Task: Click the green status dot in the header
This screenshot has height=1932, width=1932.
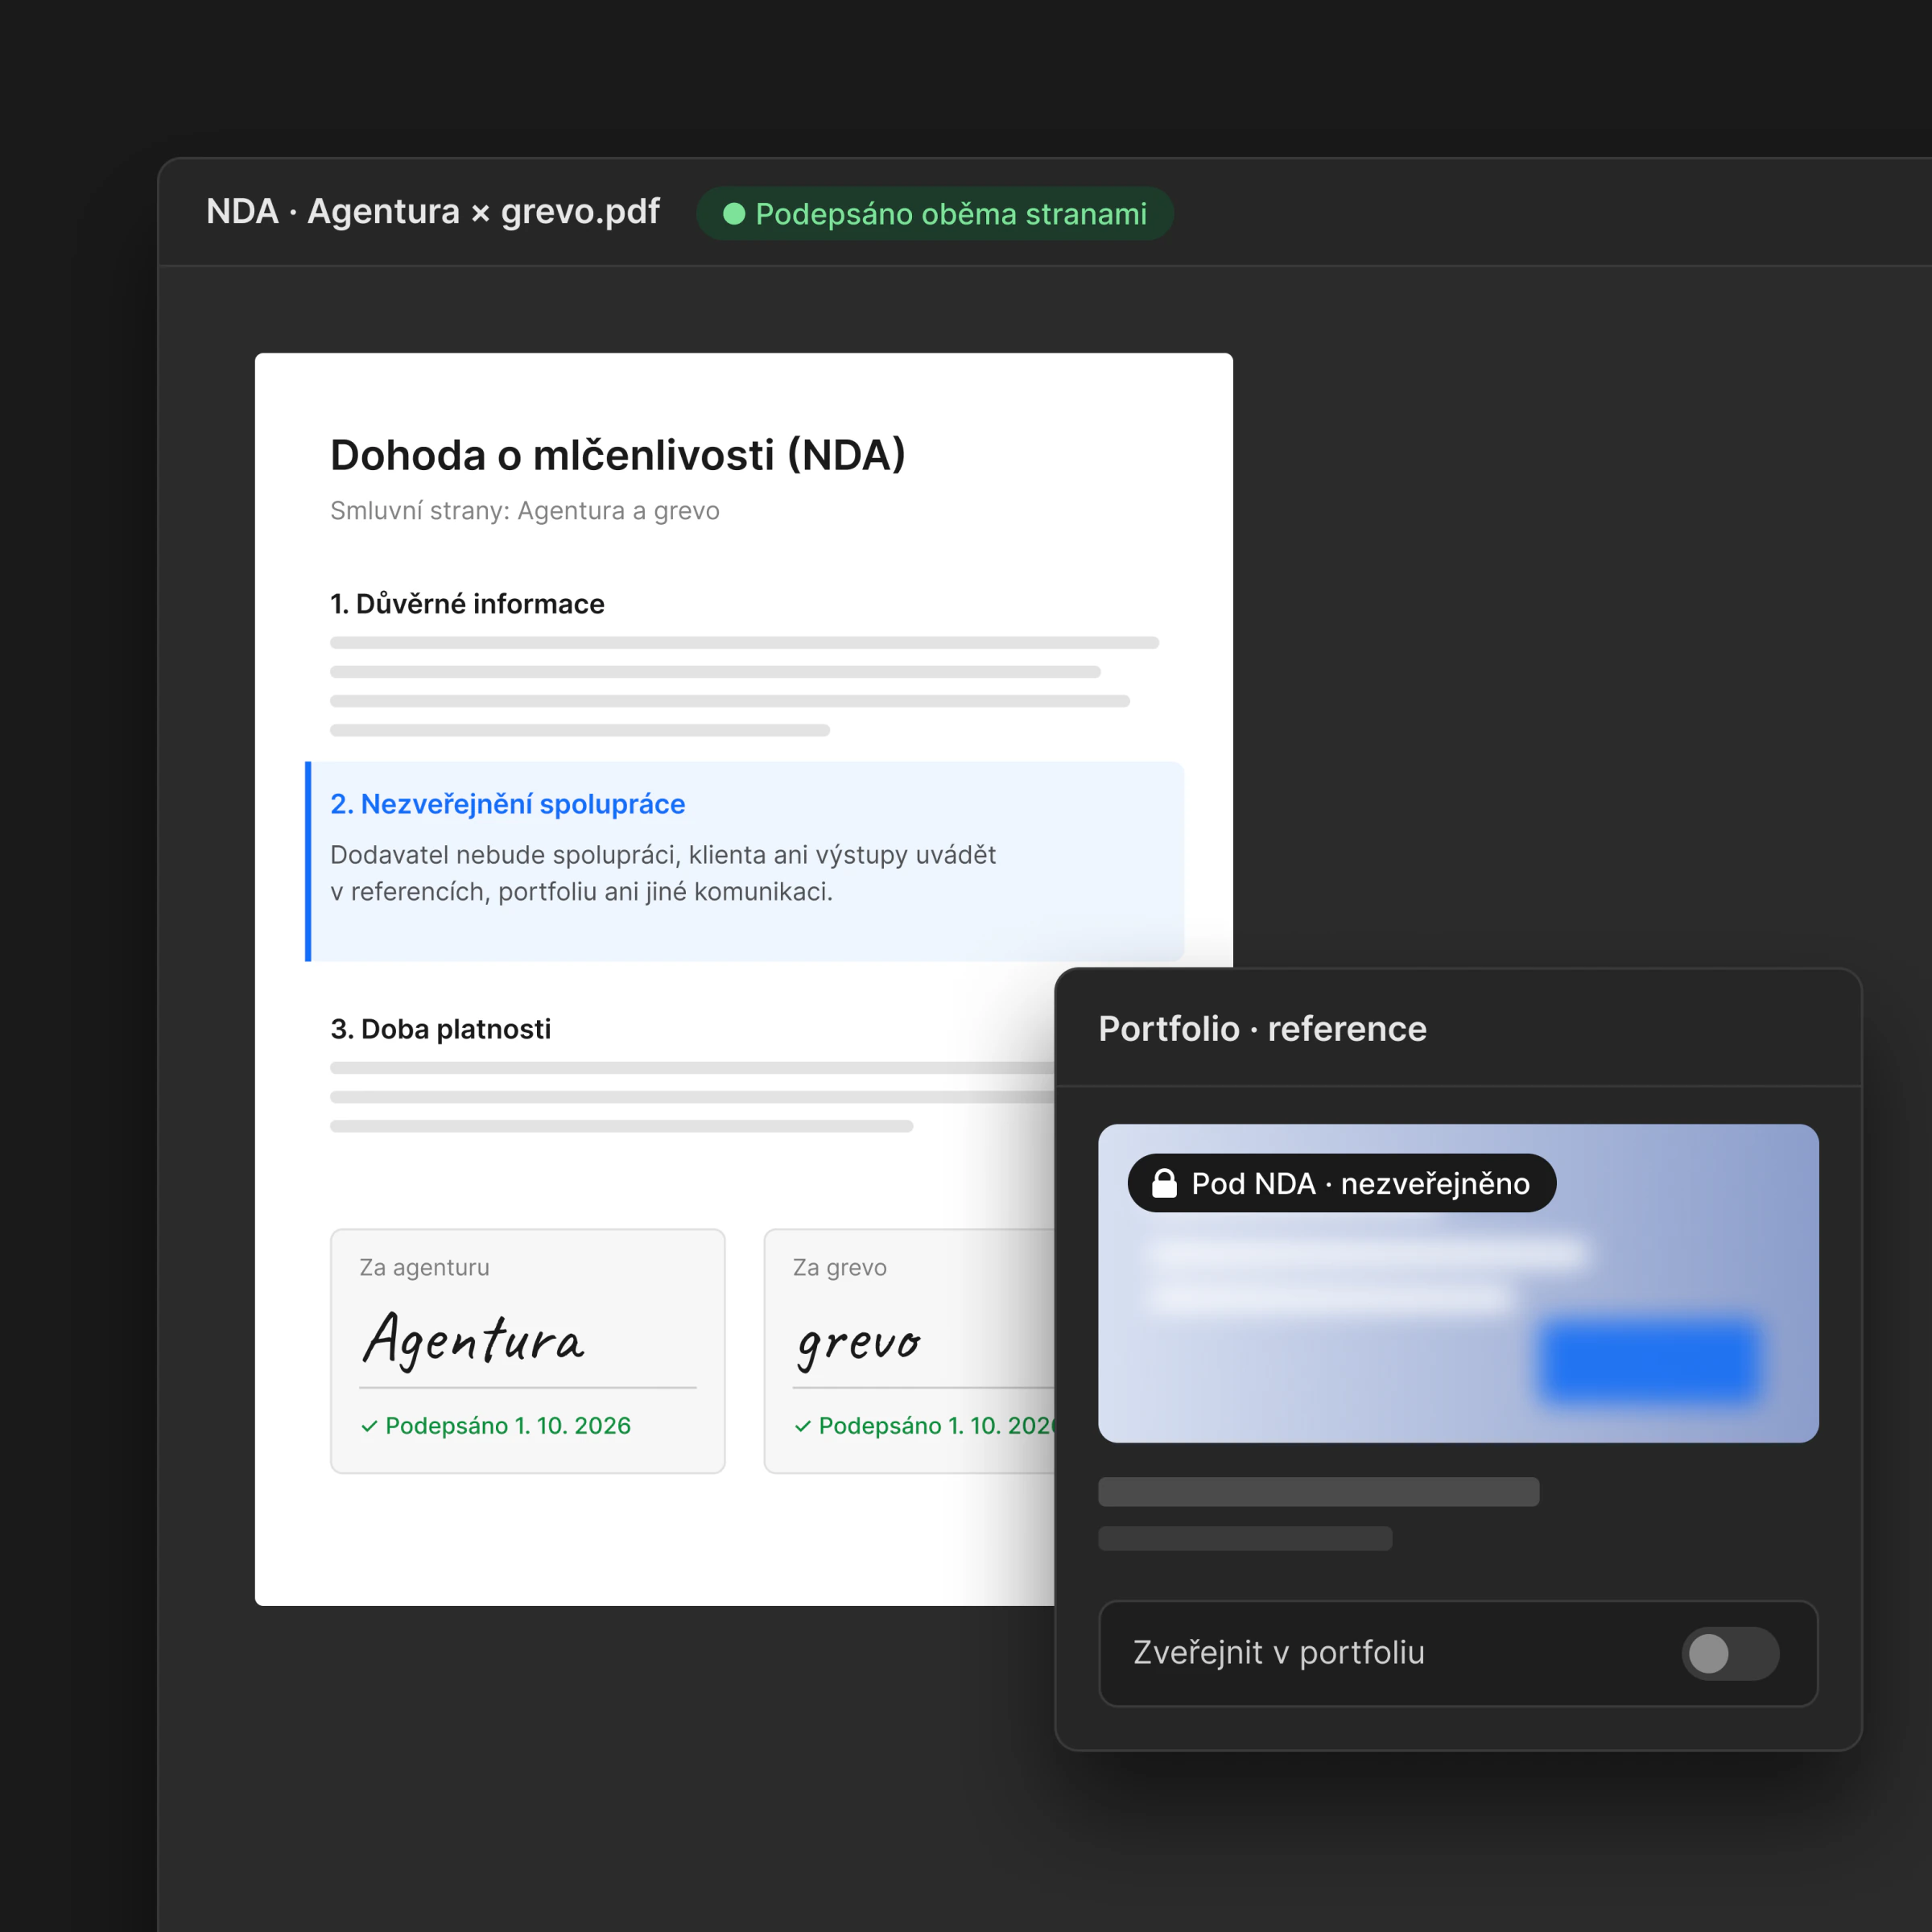Action: pos(734,214)
